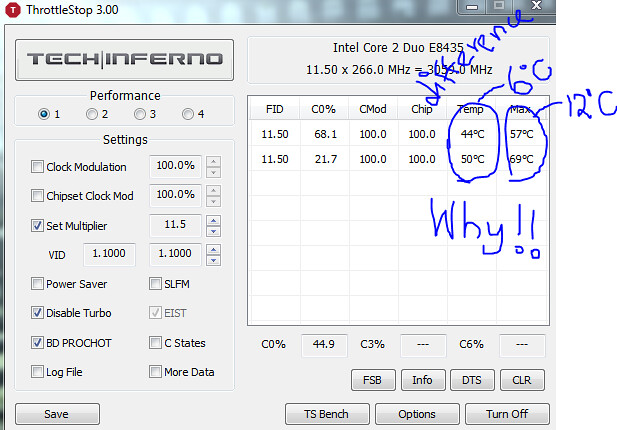Lower the VID with down arrow
The image size is (617, 430).
pos(213,260)
